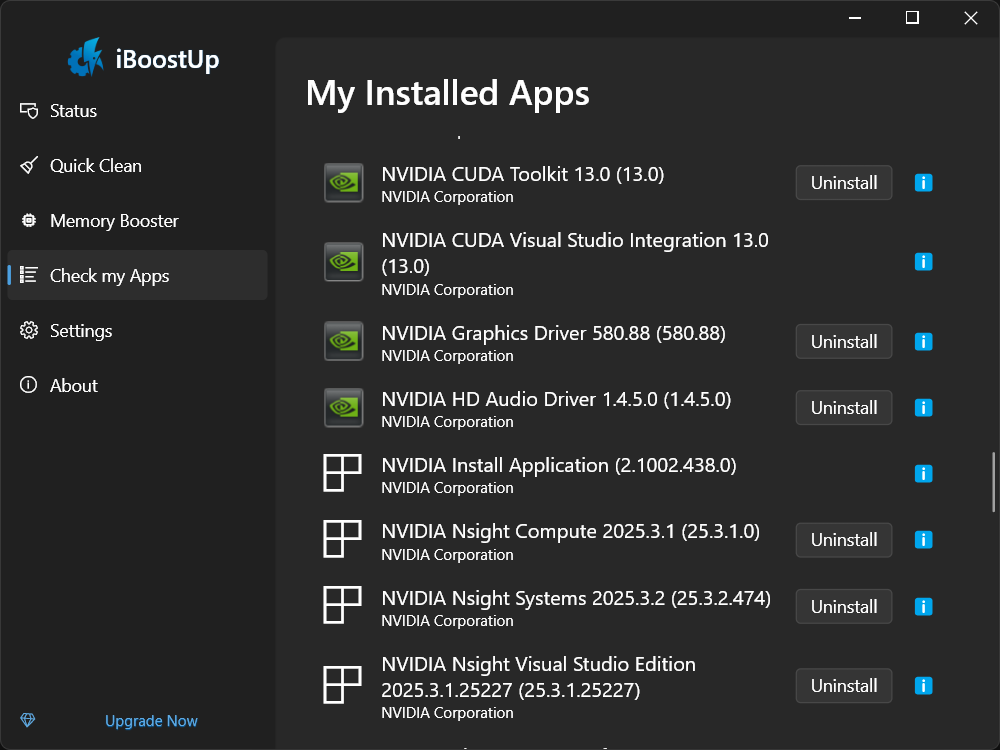Open the About page
This screenshot has height=750, width=1000.
[x=137, y=385]
